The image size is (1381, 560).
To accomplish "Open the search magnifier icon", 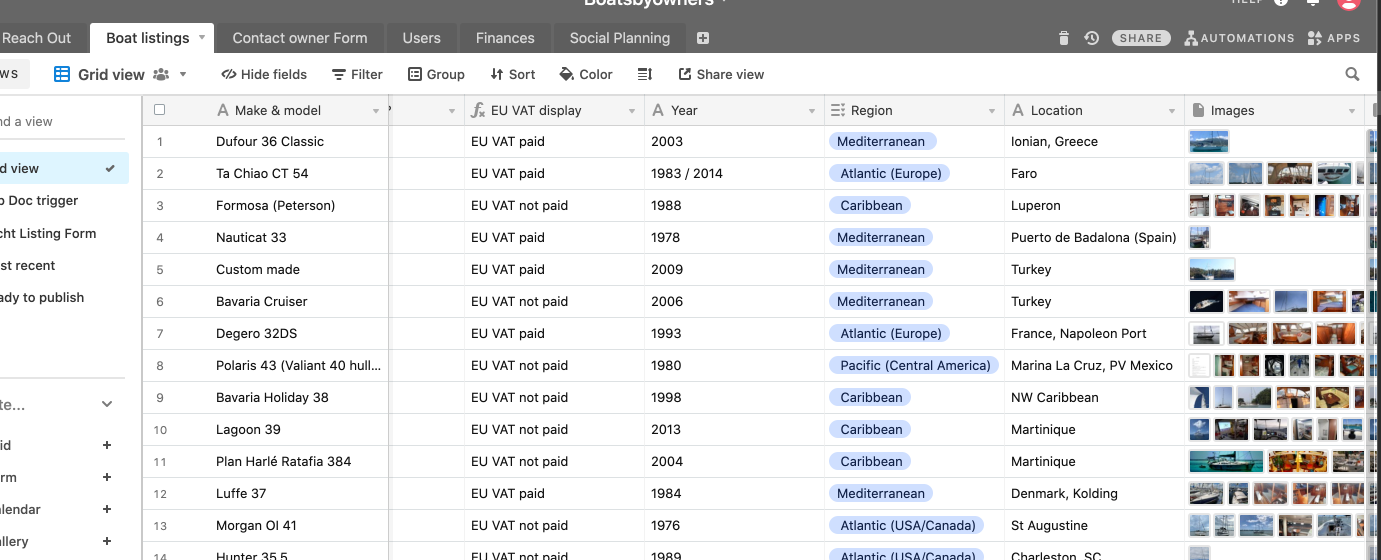I will 1352,74.
